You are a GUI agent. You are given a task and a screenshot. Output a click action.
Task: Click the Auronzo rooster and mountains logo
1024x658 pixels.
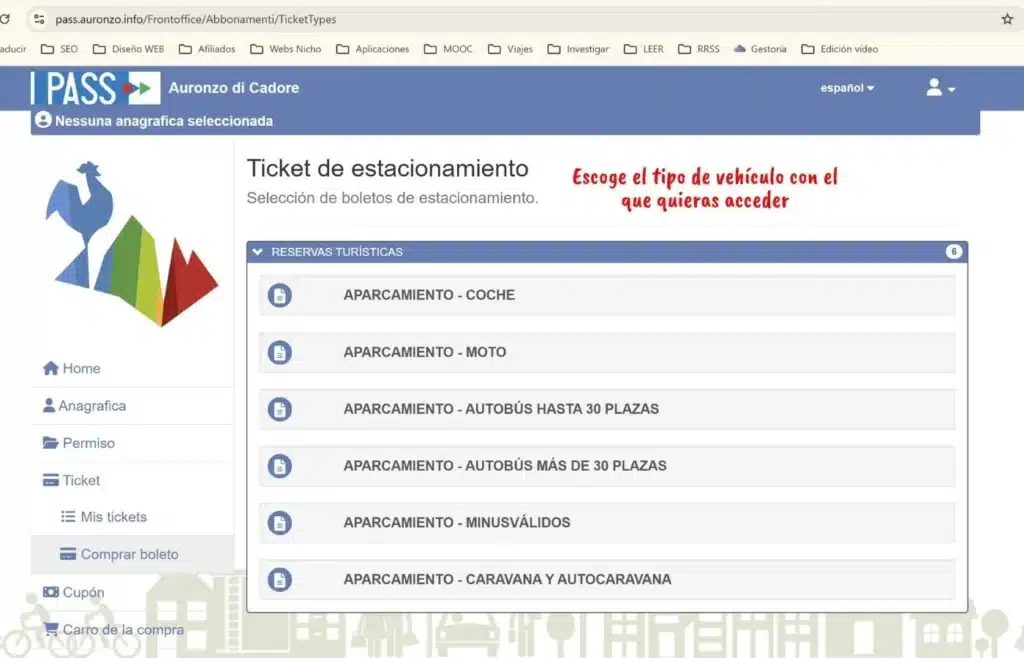(x=131, y=243)
